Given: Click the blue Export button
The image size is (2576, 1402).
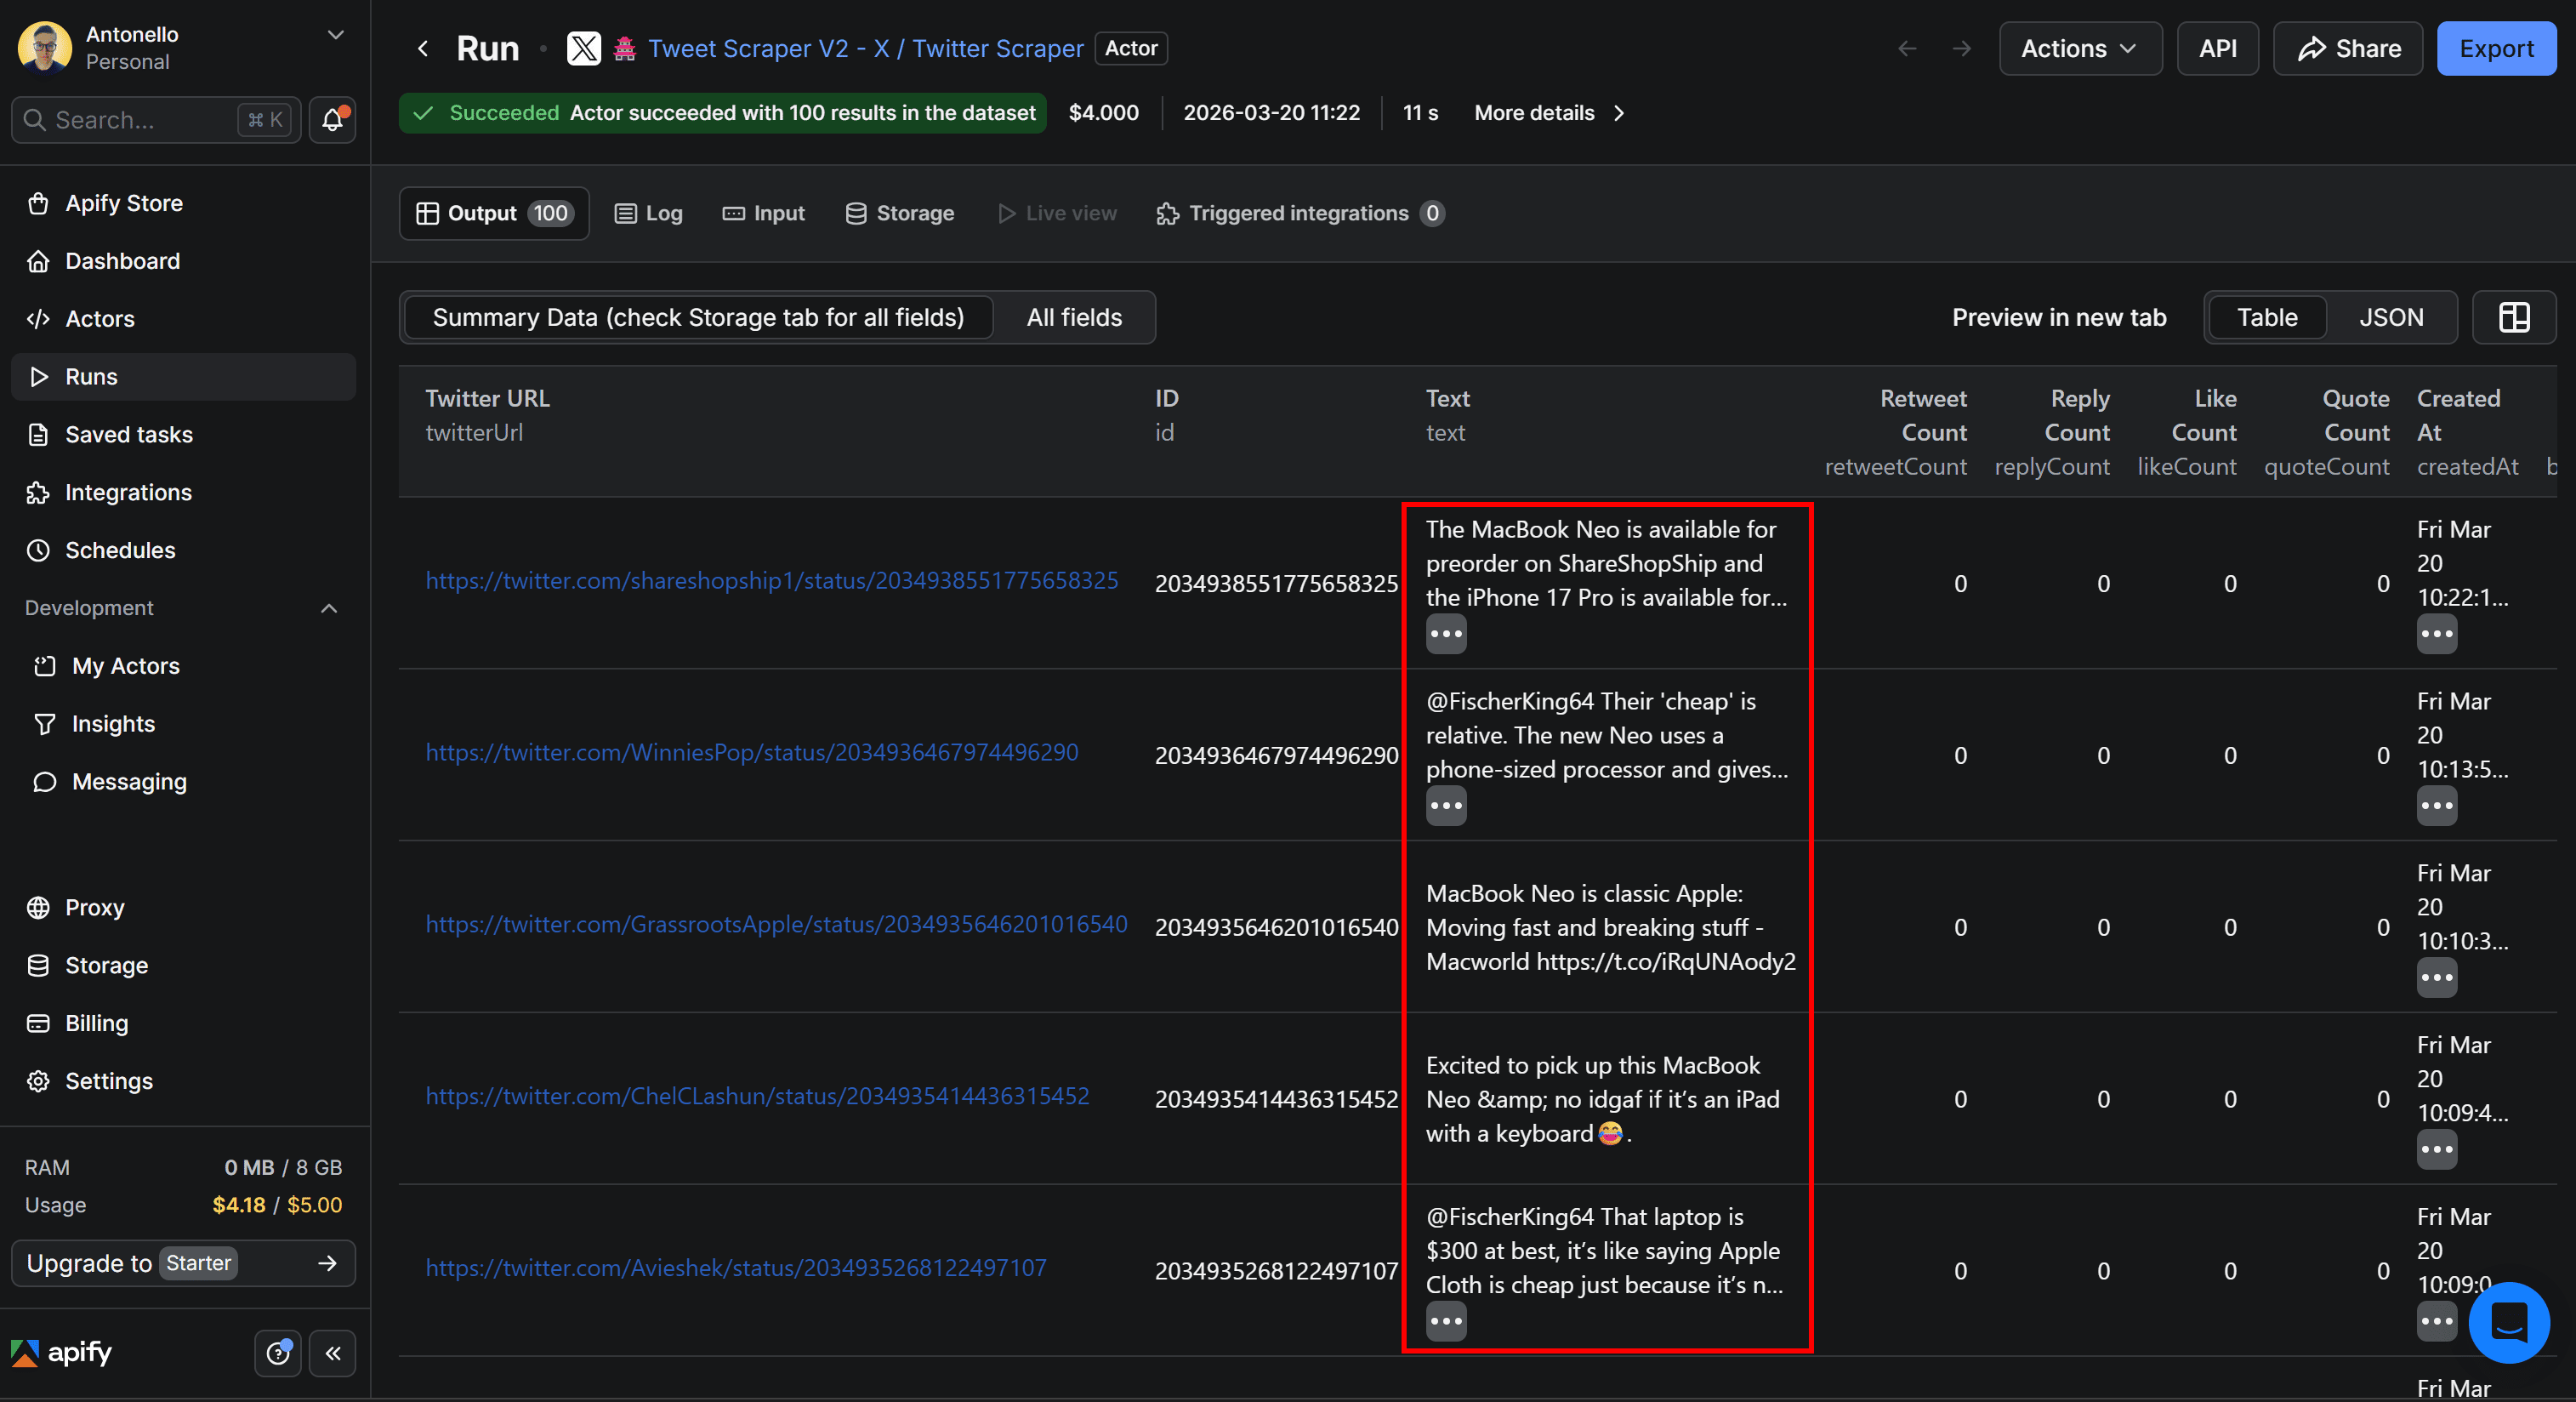Looking at the screenshot, I should point(2495,48).
